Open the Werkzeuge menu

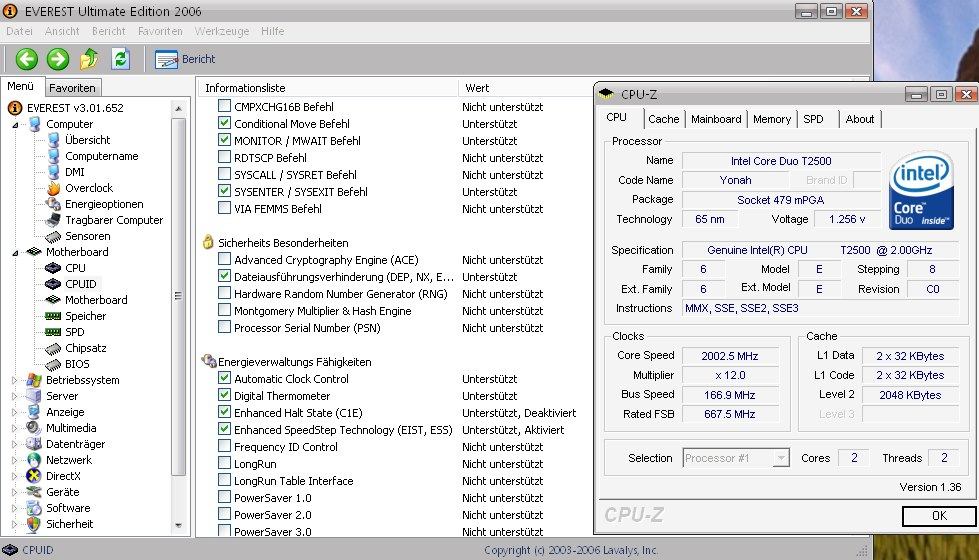(222, 31)
